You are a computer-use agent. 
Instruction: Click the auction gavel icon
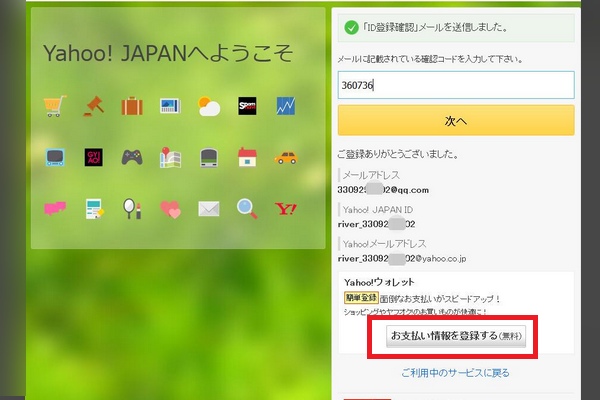tap(93, 105)
